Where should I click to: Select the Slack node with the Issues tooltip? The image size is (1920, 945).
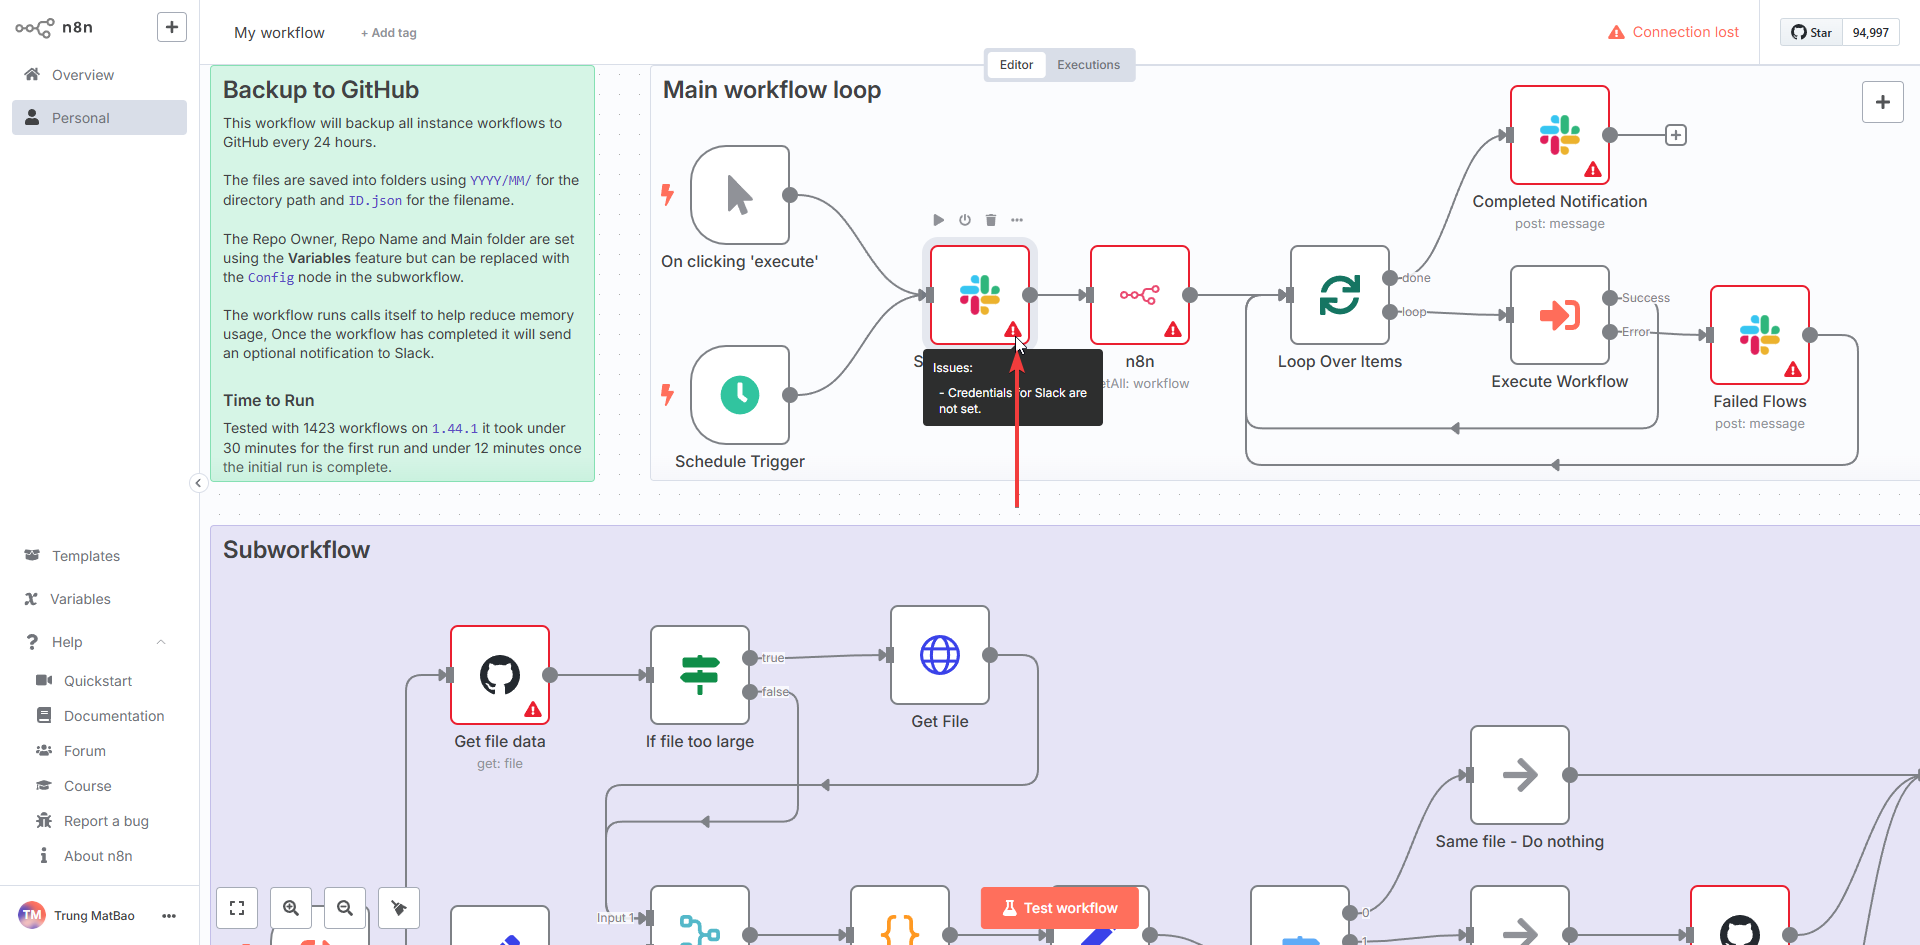pos(980,295)
